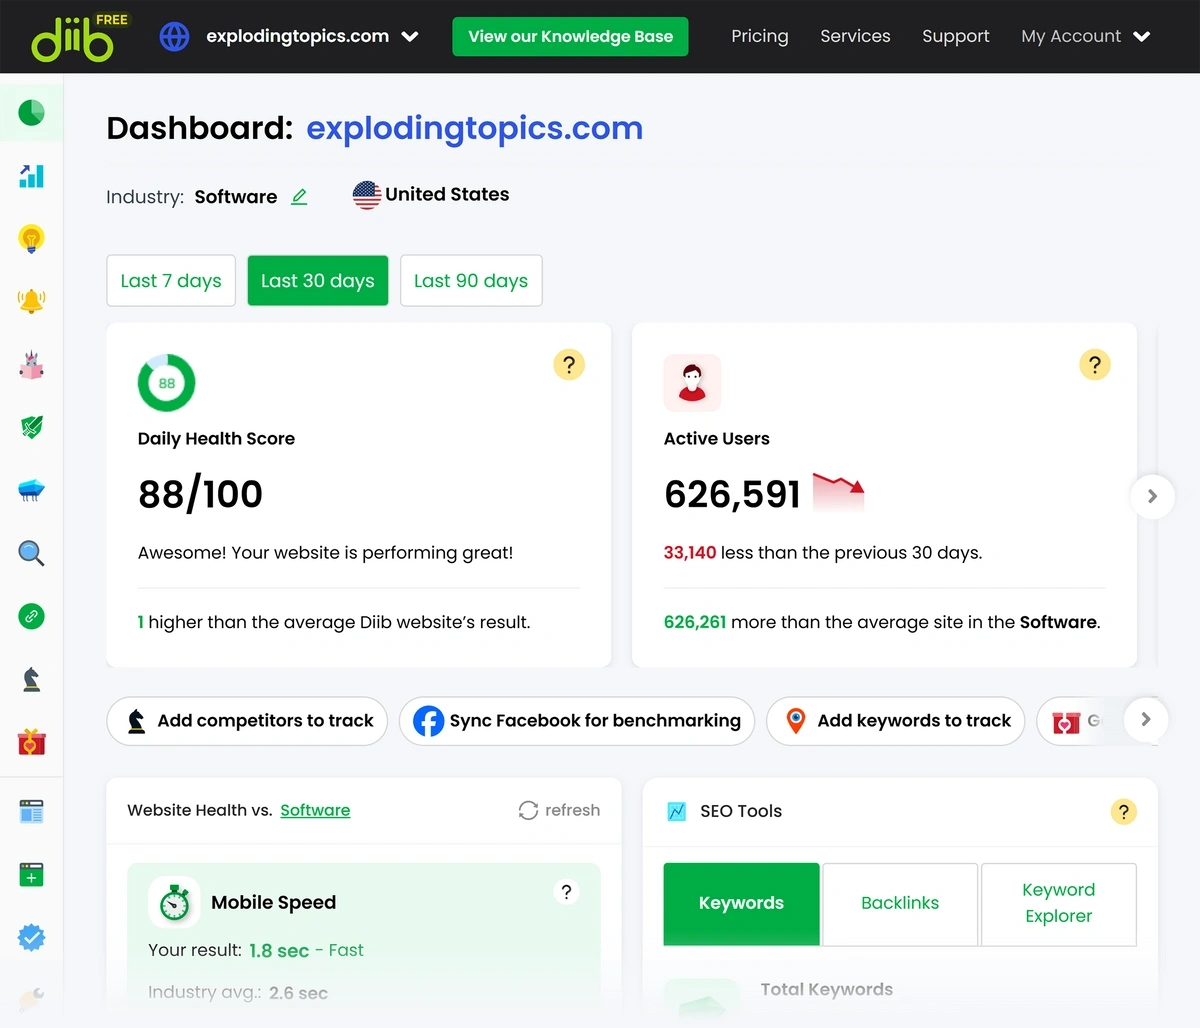Click the refresh button
The image size is (1200, 1028).
click(559, 810)
